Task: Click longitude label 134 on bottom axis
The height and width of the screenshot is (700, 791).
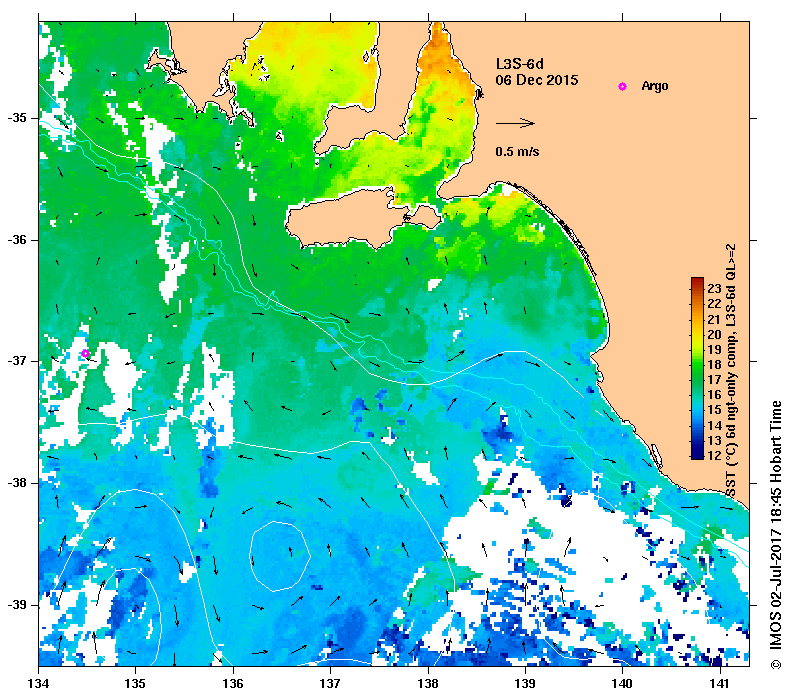Action: pyautogui.click(x=39, y=683)
